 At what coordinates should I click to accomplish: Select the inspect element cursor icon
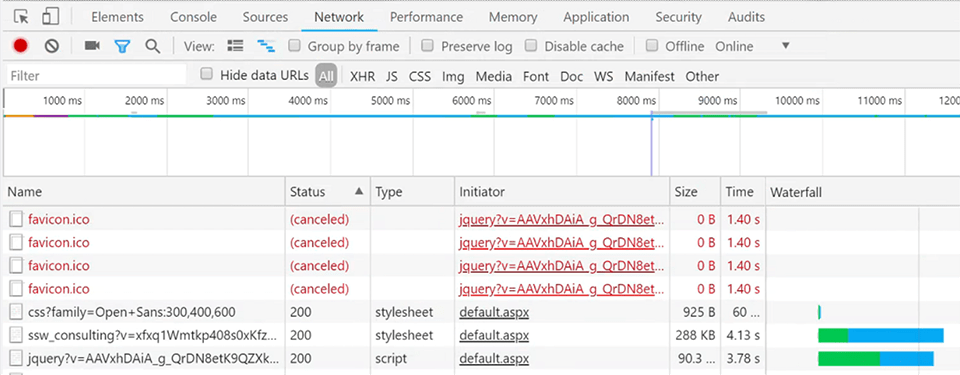[x=21, y=17]
